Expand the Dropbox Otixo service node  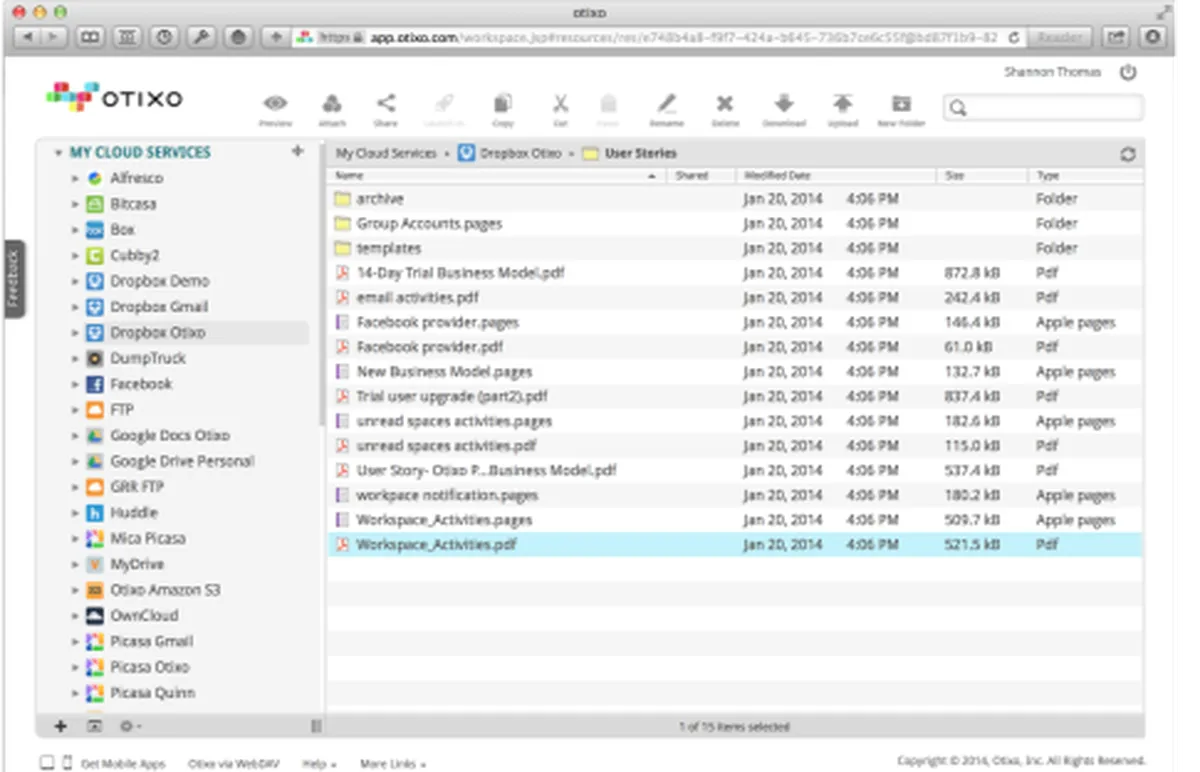click(75, 333)
